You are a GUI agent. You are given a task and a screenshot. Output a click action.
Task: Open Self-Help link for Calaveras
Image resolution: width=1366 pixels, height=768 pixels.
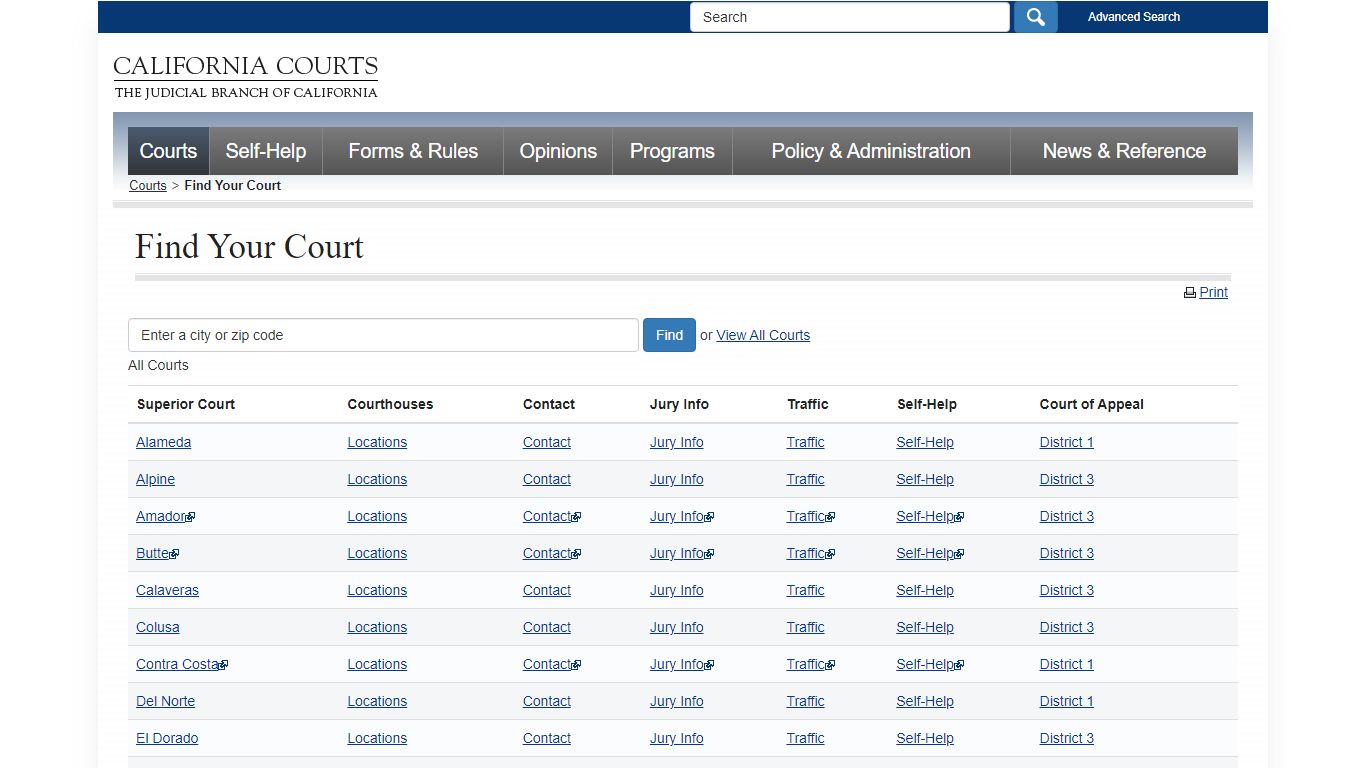[x=925, y=590]
